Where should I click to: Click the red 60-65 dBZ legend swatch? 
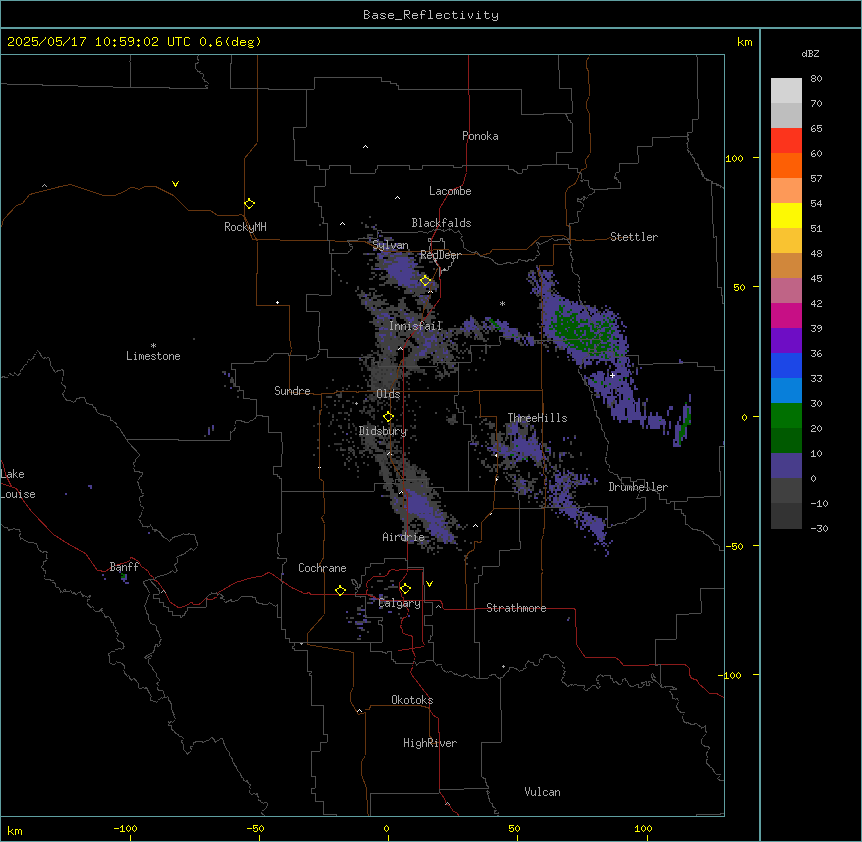(x=786, y=140)
